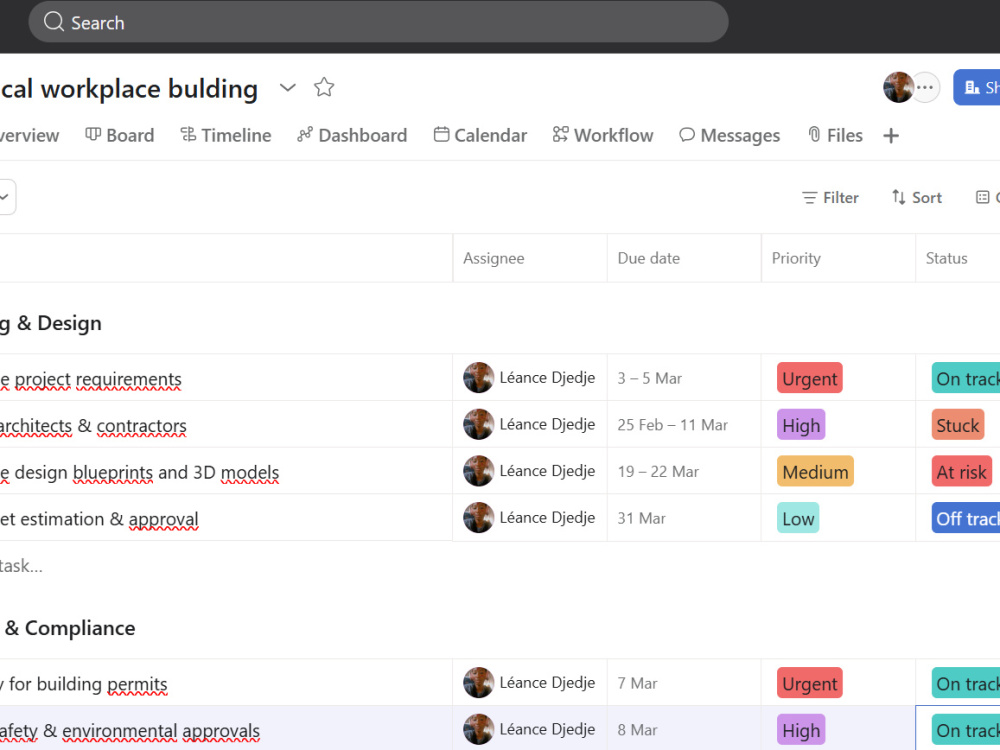The height and width of the screenshot is (750, 1000).
Task: Add a new tab with plus icon
Action: [891, 135]
